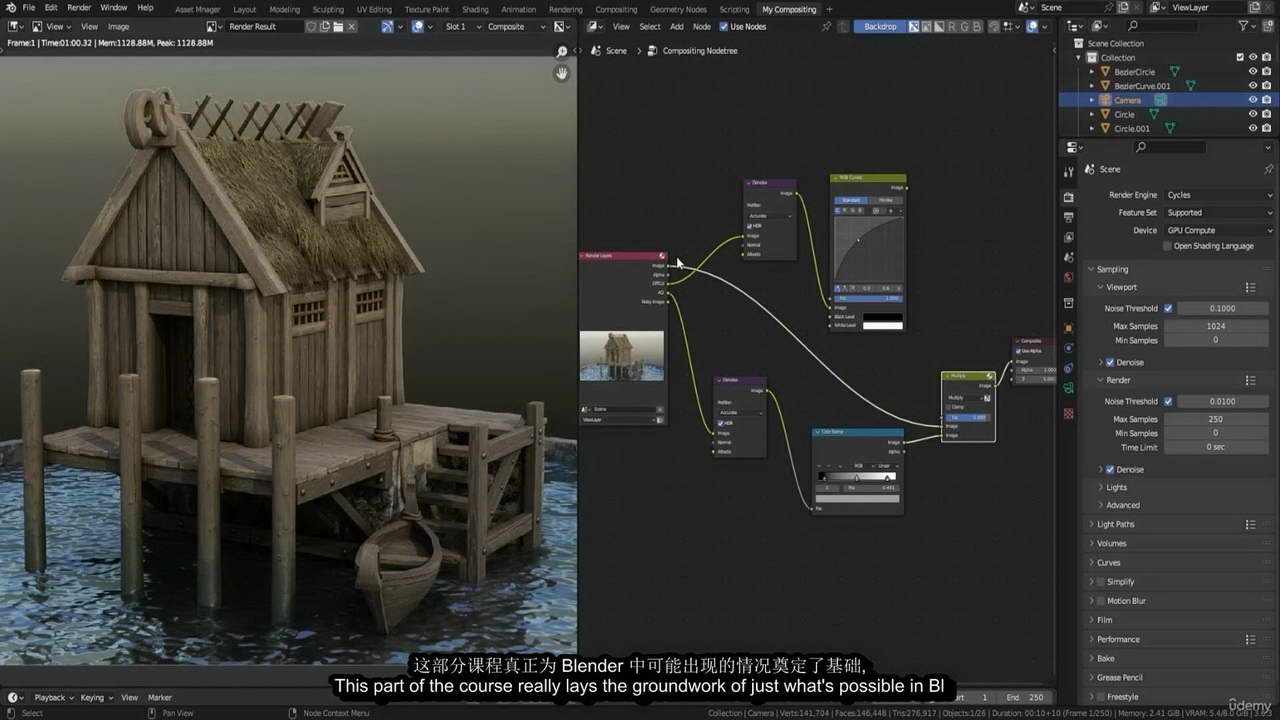Enable the Simplify checkbox
The height and width of the screenshot is (720, 1280).
pos(1100,582)
